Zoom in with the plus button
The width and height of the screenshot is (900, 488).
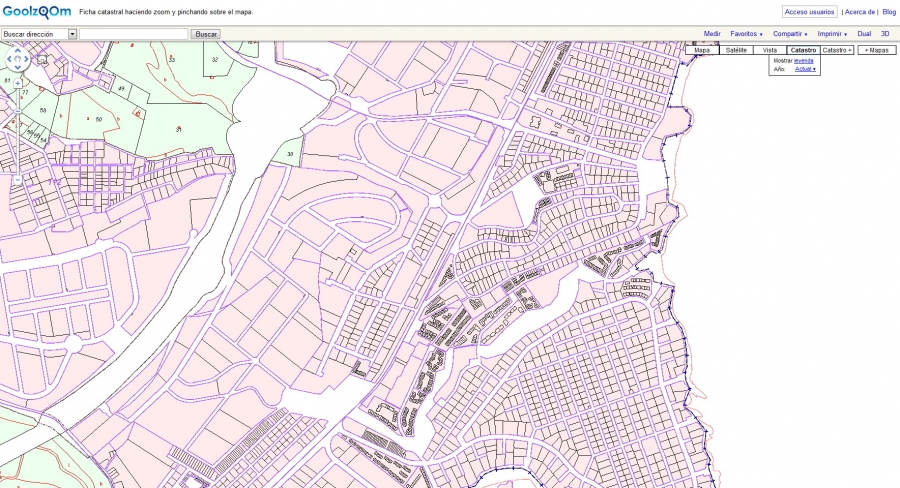click(x=18, y=83)
